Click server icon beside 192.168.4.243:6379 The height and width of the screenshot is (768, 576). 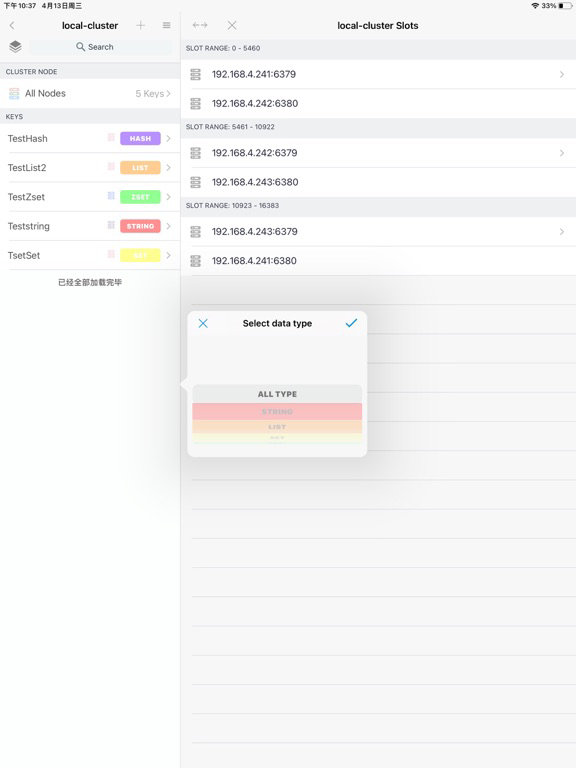click(195, 232)
